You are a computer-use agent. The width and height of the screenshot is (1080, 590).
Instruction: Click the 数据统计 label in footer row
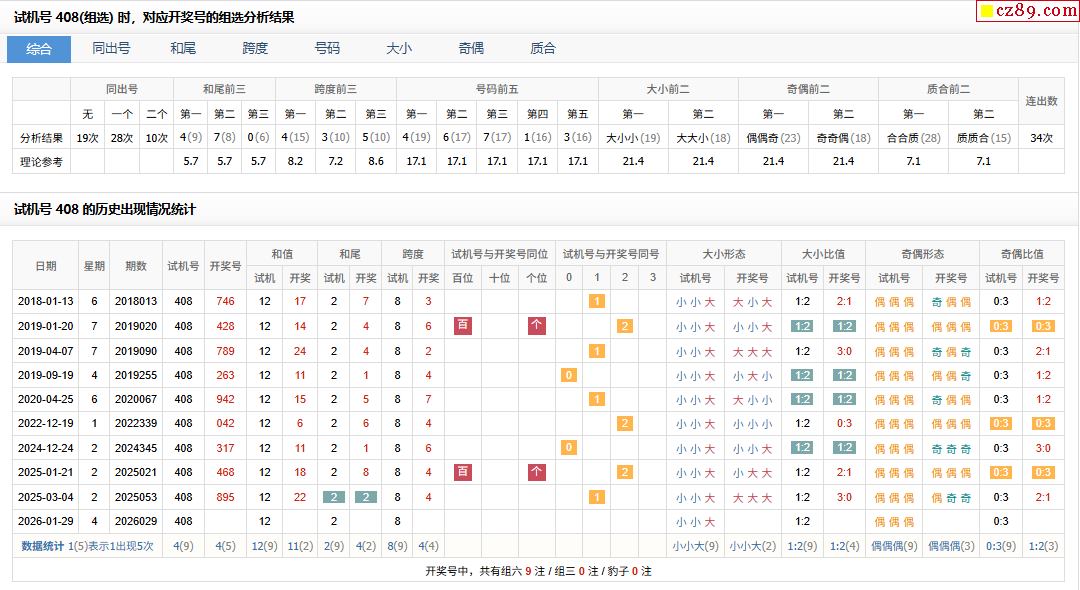pyautogui.click(x=42, y=546)
